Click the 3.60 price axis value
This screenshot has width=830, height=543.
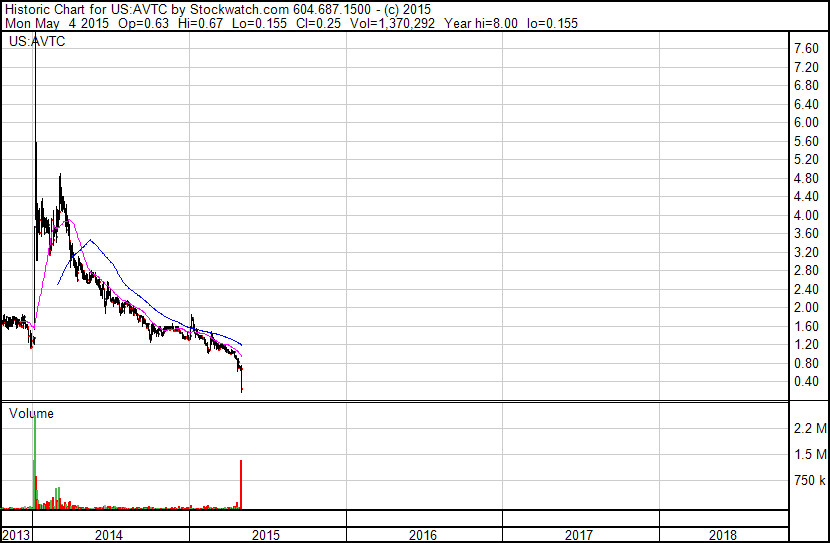(x=806, y=233)
